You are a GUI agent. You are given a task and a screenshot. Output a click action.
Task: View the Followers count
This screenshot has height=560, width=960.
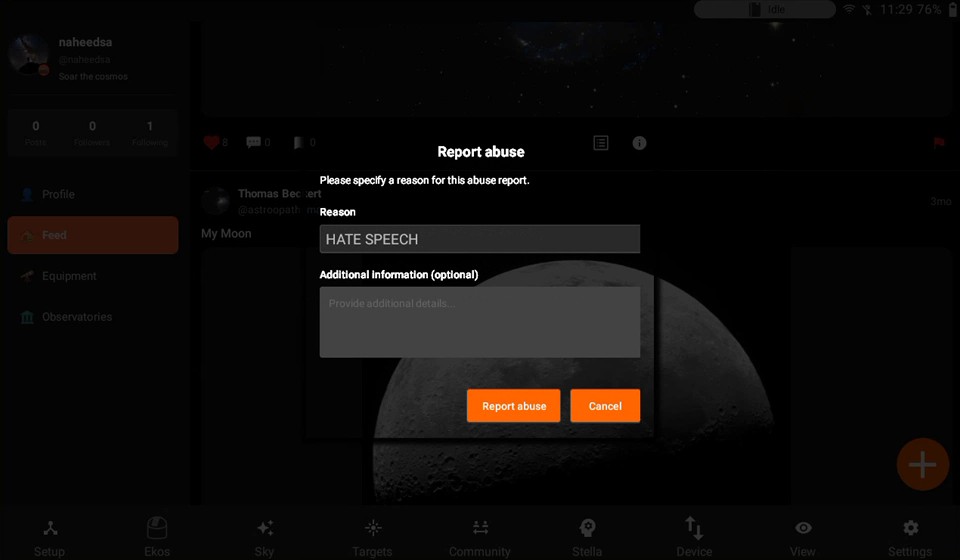[92, 133]
